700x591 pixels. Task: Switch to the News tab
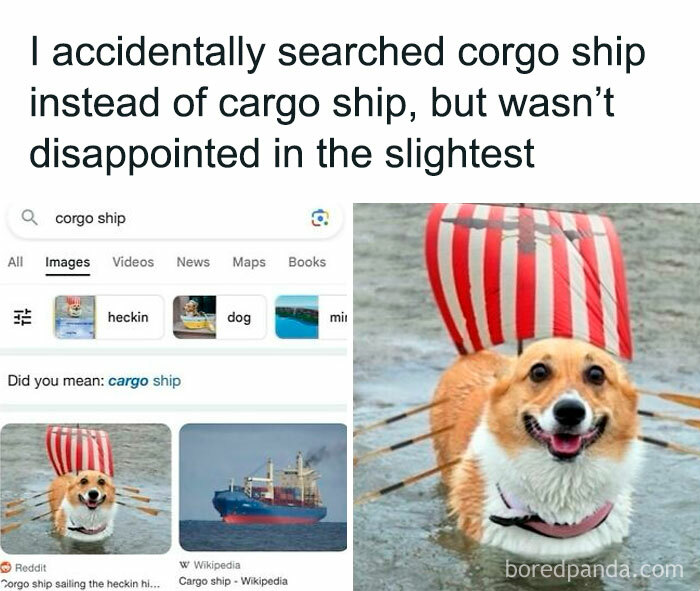193,262
